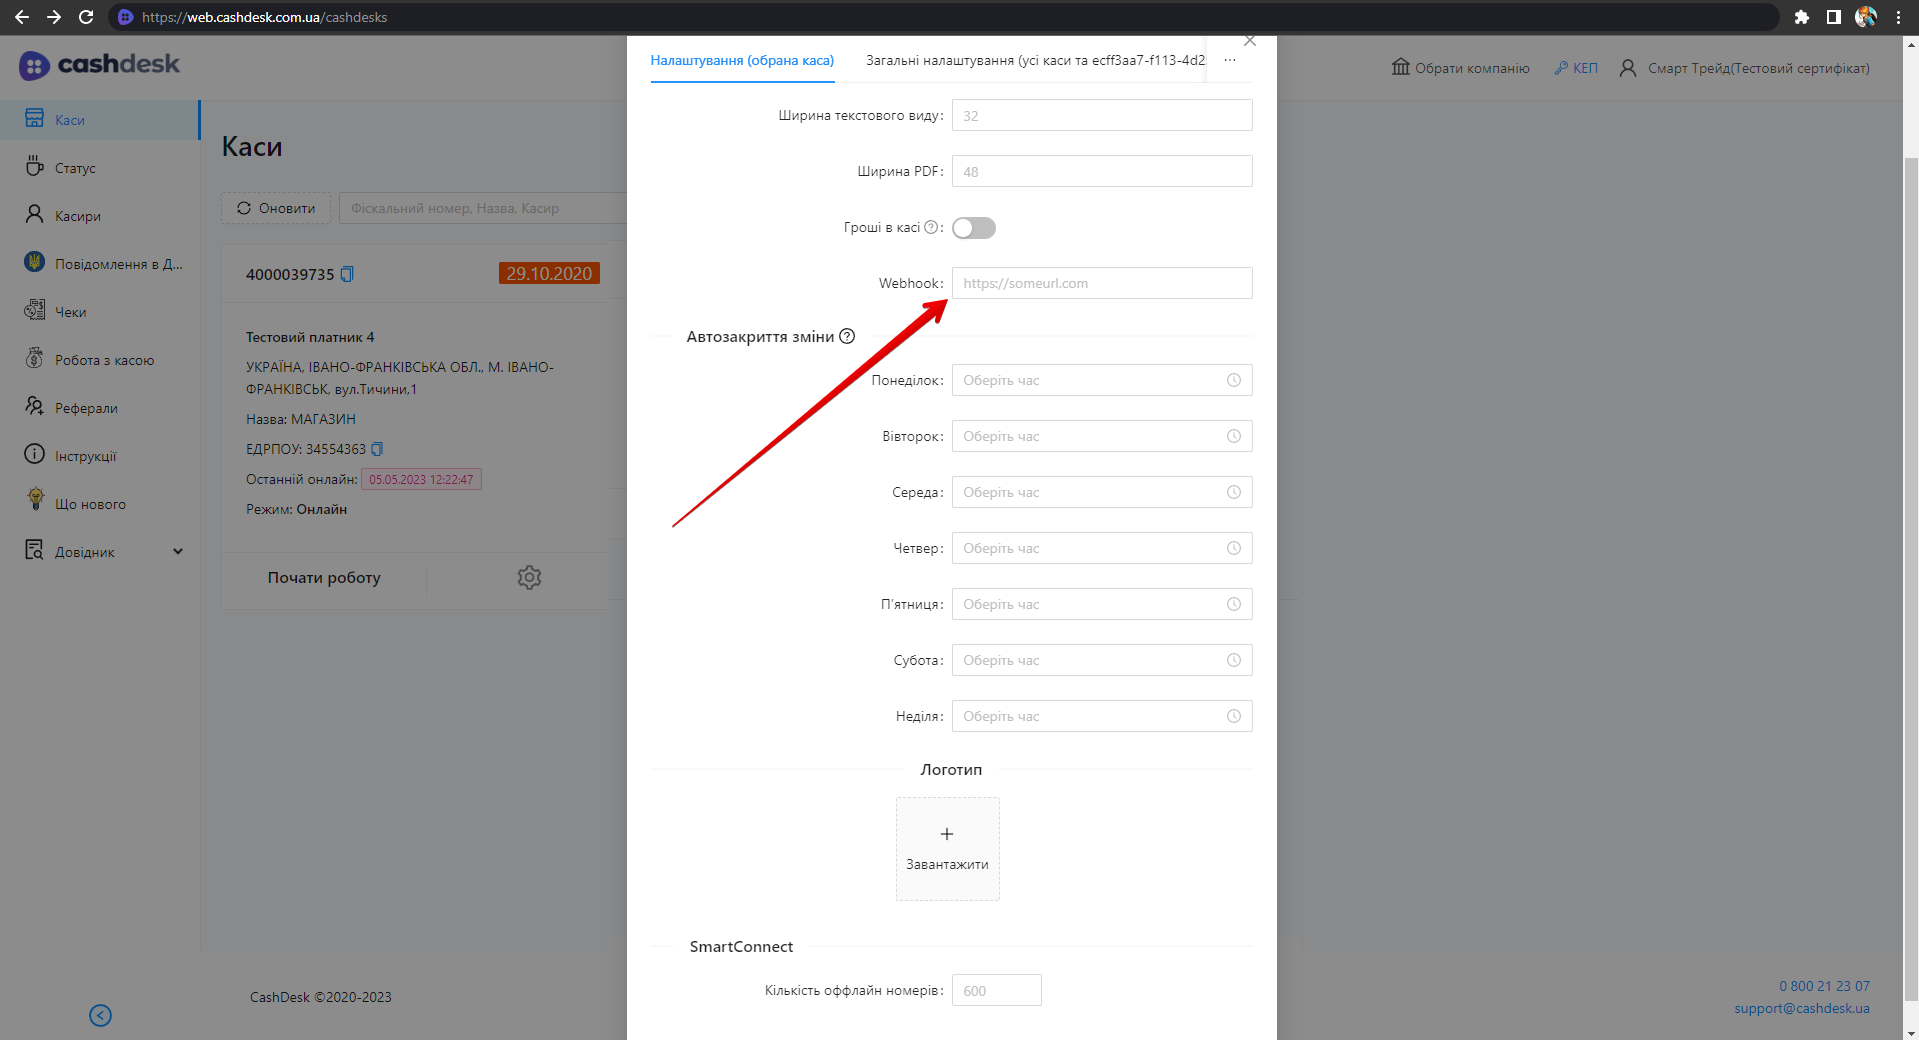Select the Налаштування (обрана каса) tab

click(742, 60)
